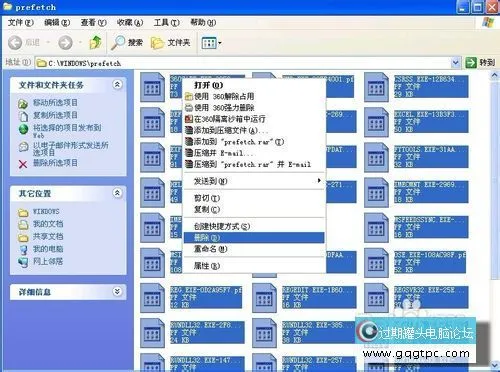
Task: Open the File (文件) menu
Action: (x=21, y=23)
